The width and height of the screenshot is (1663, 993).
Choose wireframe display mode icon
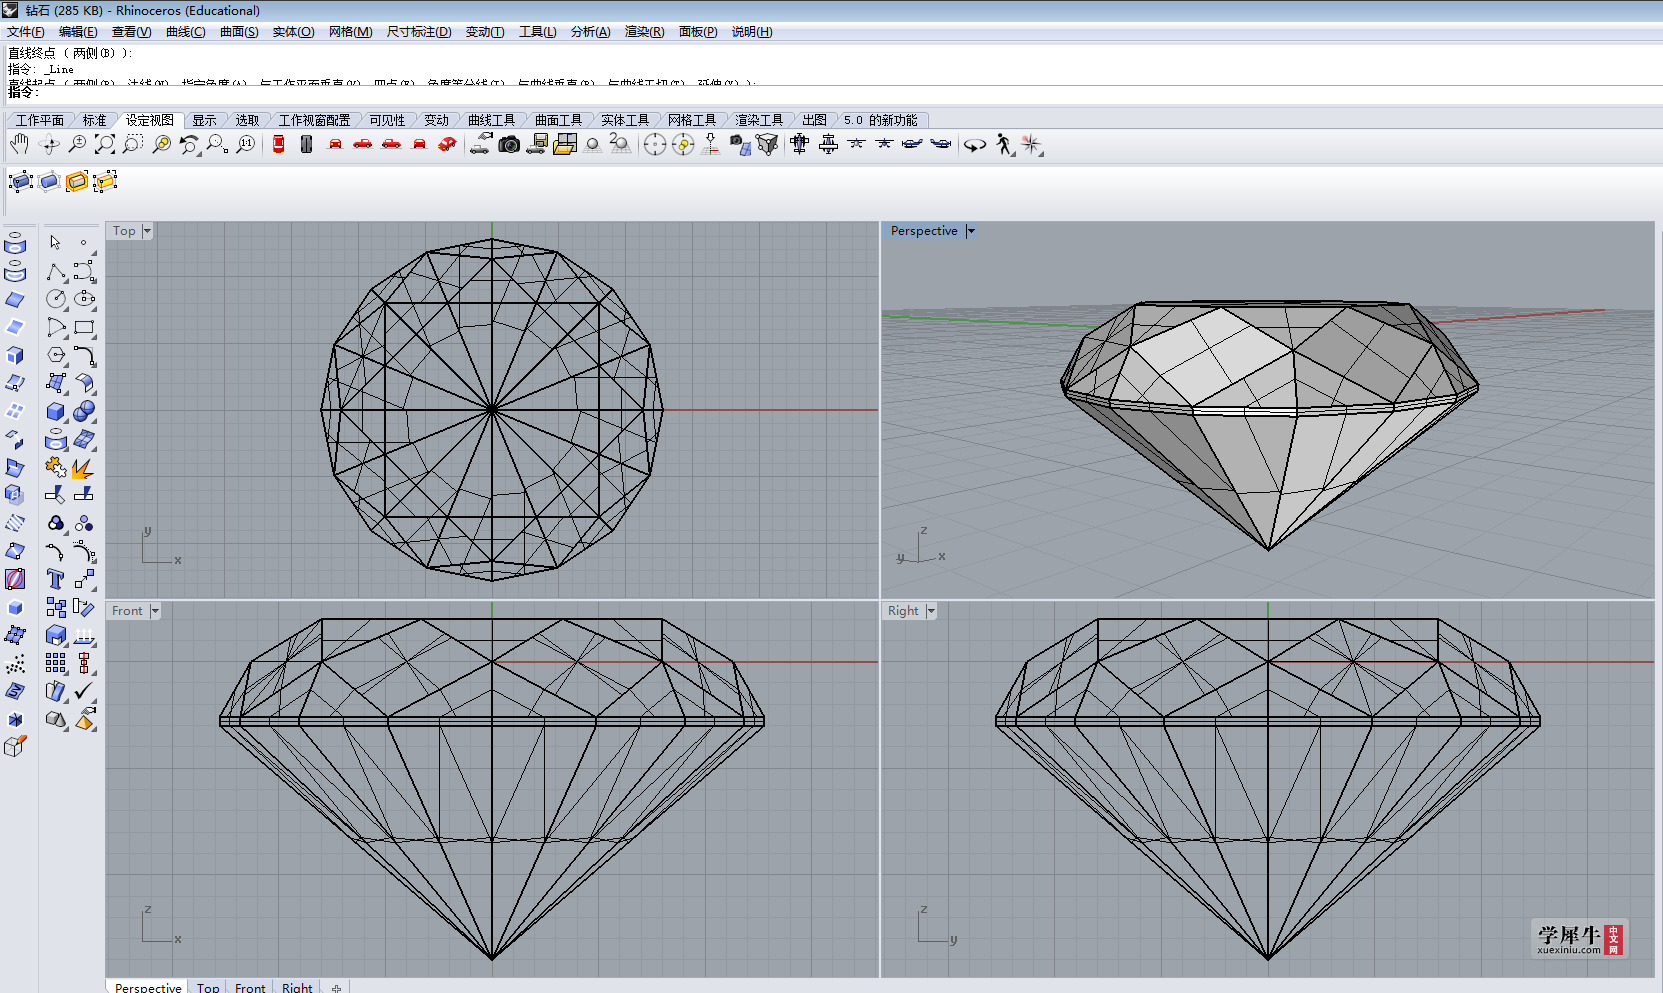click(20, 181)
